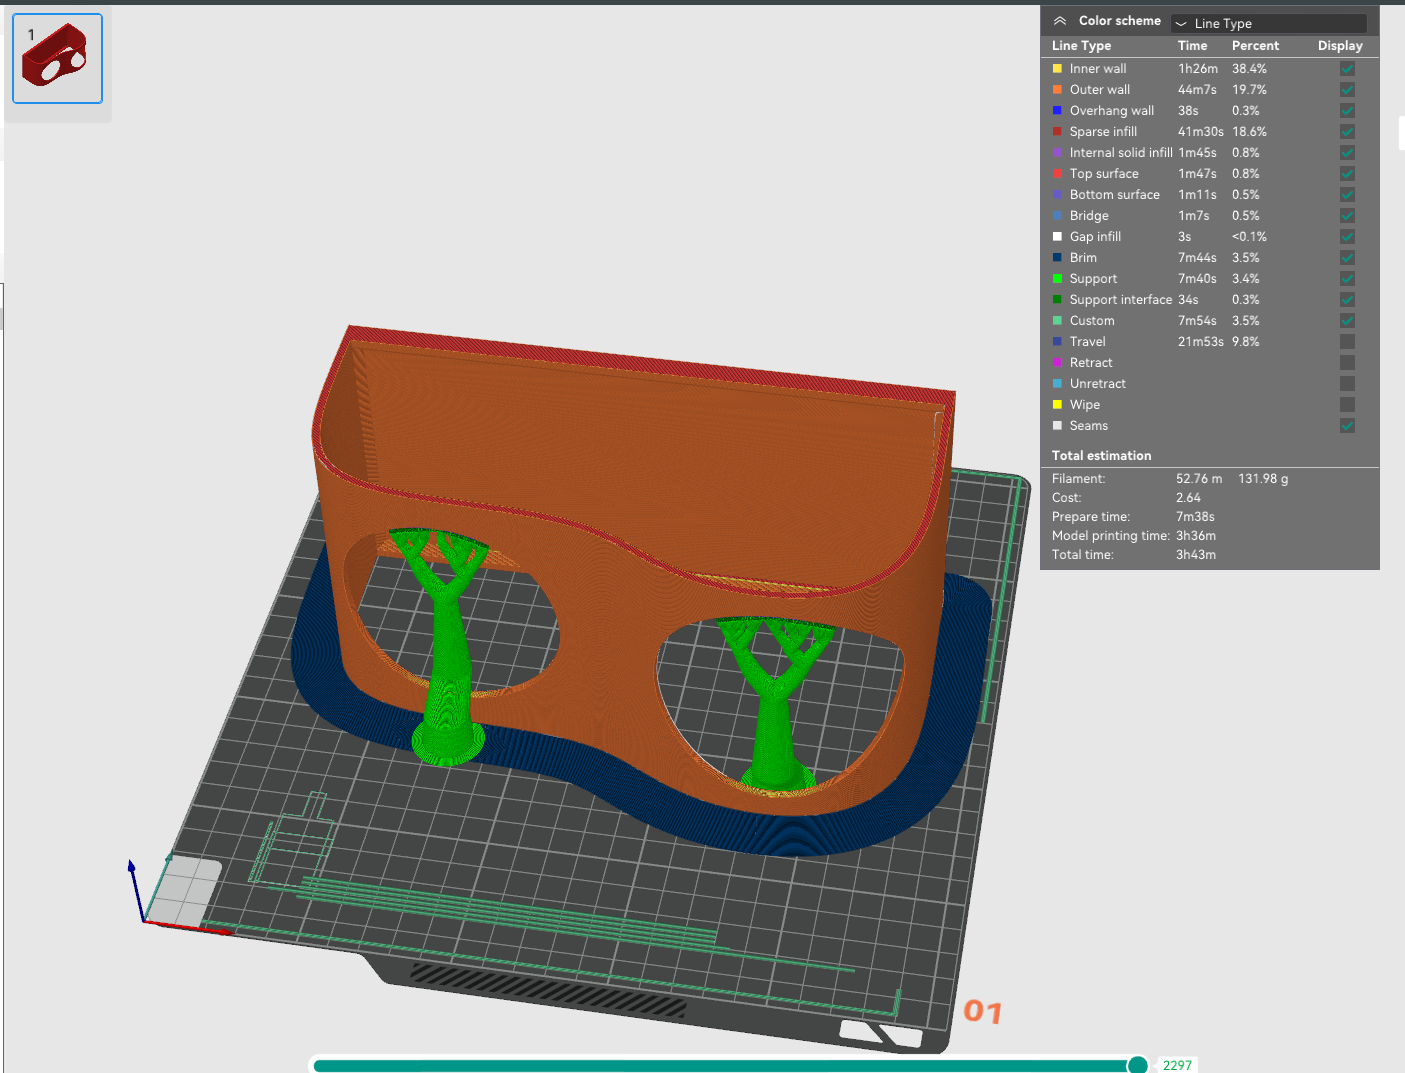
Task: Click the yellow Inner wall color swatch
Action: point(1057,69)
